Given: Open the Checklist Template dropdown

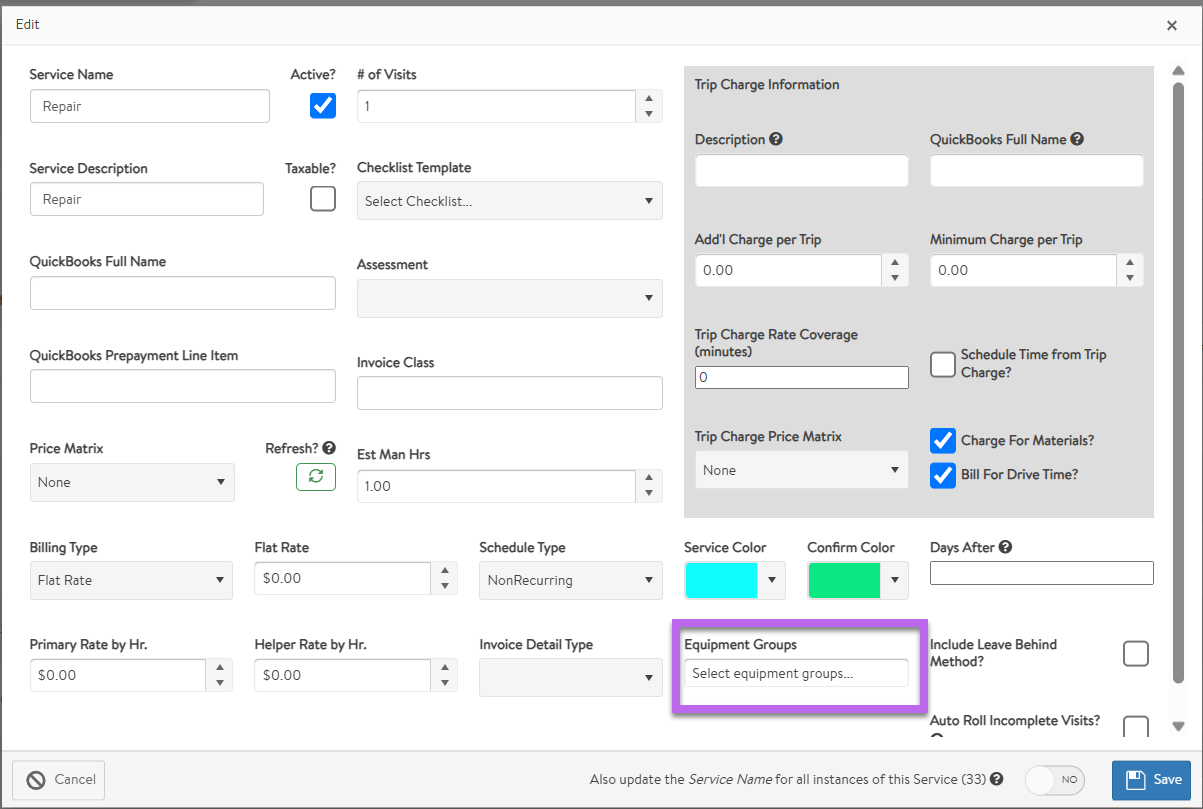Looking at the screenshot, I should point(509,201).
